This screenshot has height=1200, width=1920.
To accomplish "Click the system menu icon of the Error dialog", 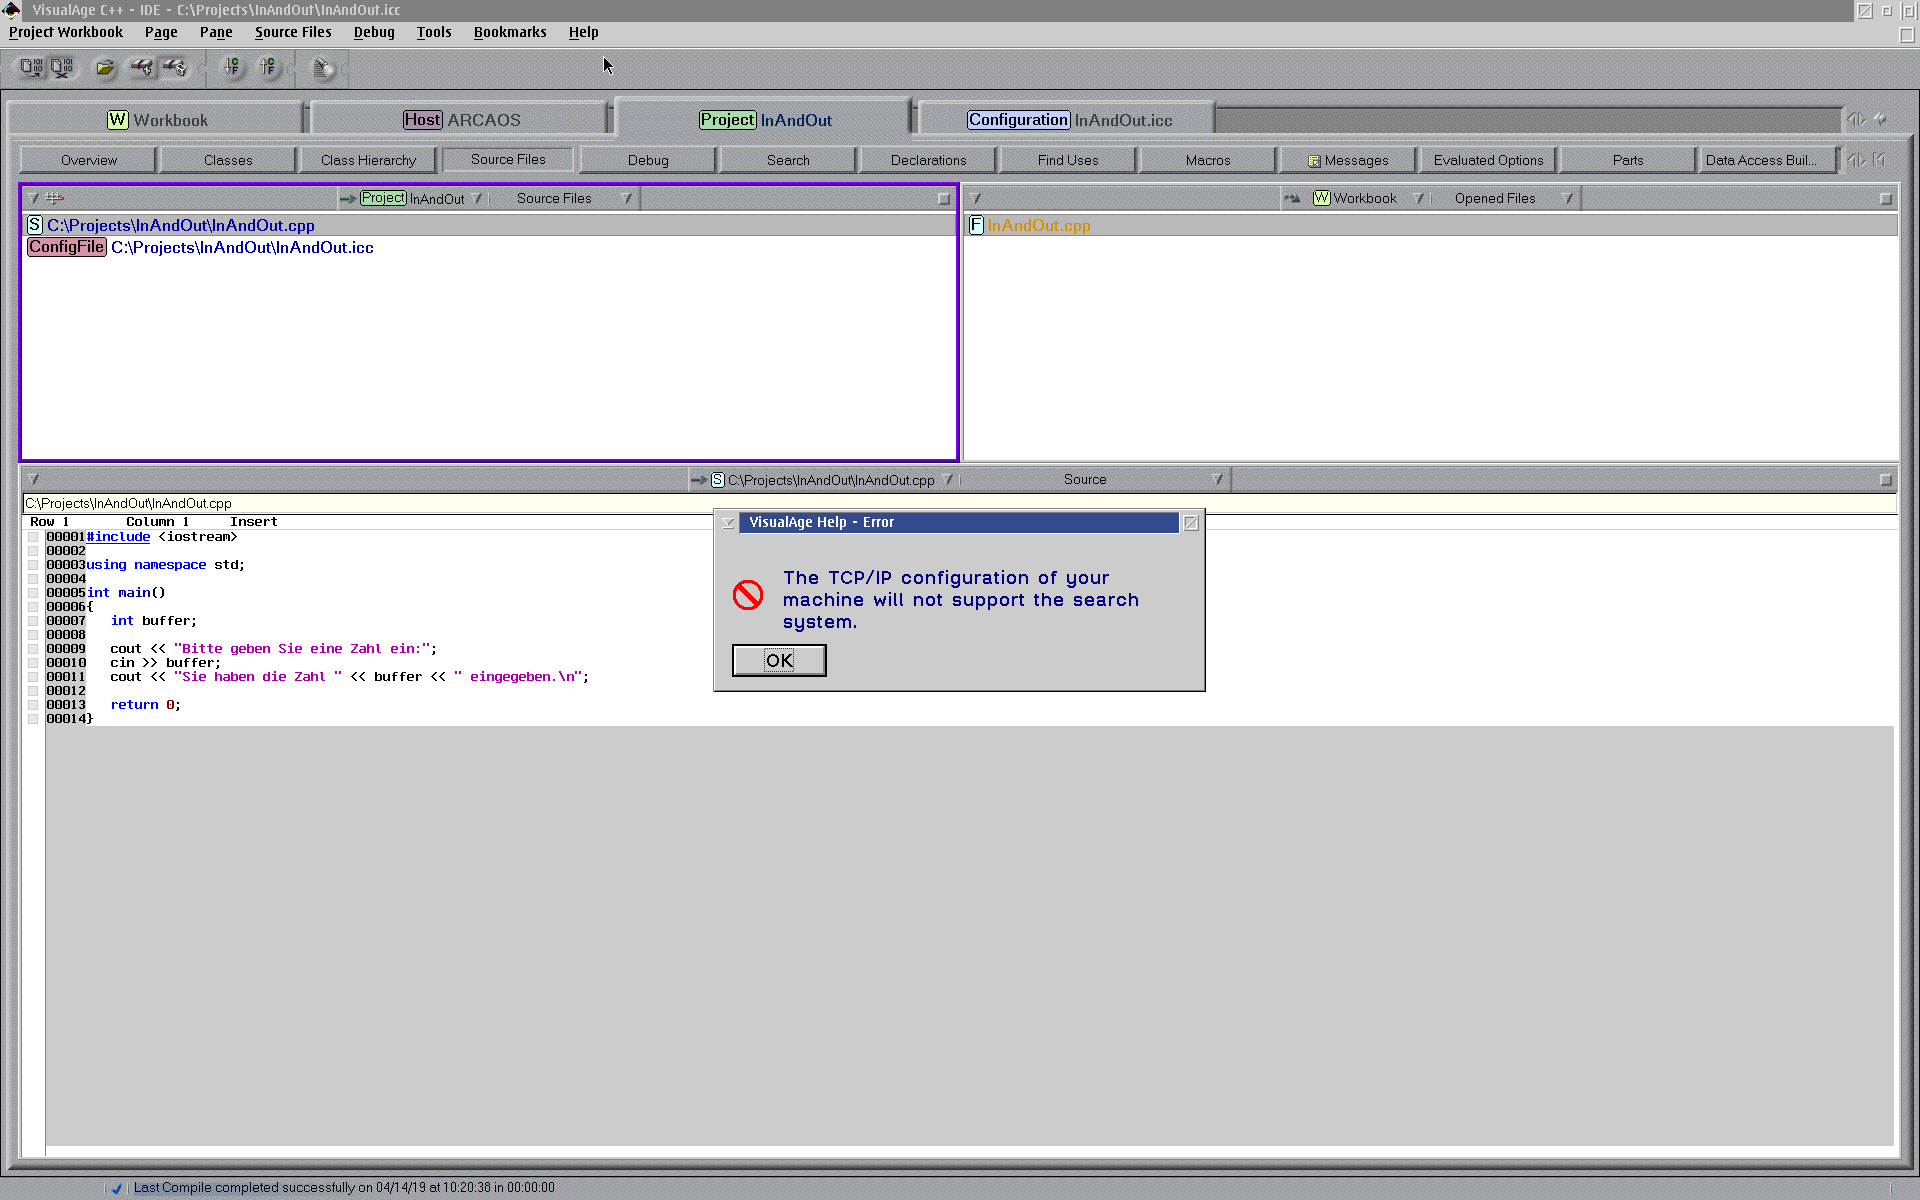I will point(728,523).
